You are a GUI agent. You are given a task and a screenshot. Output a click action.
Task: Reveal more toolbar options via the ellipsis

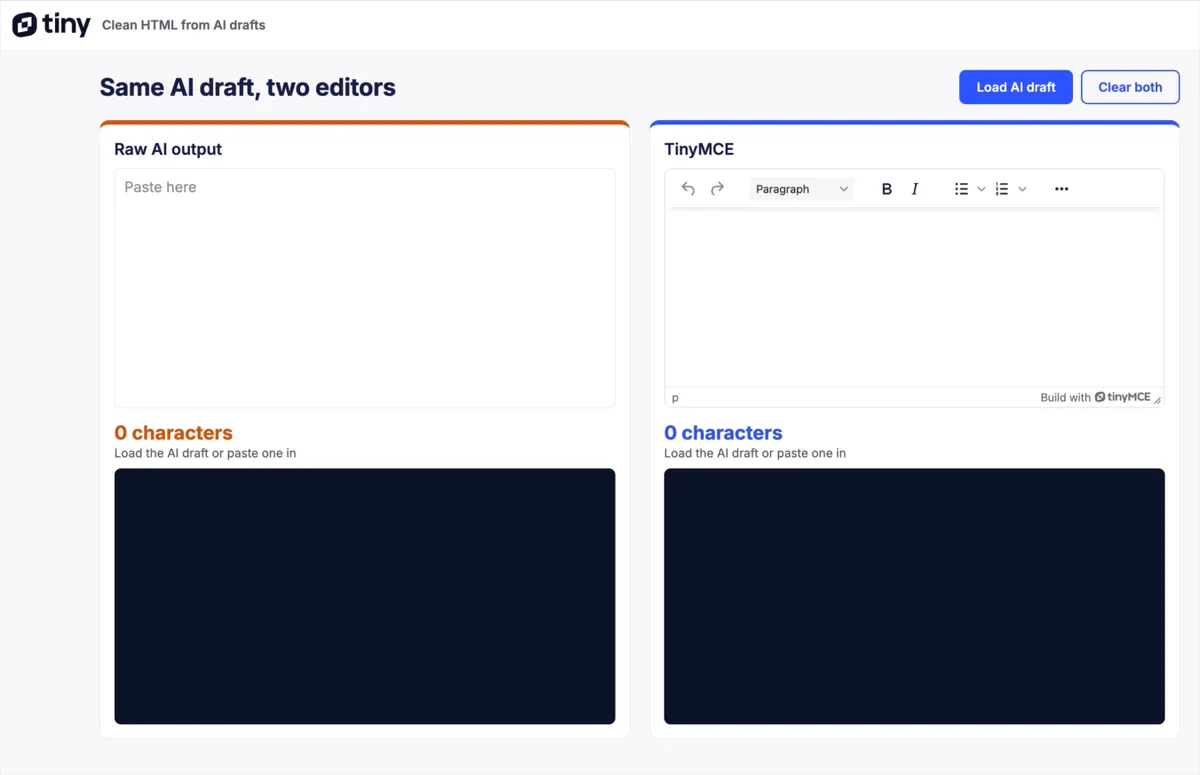click(1062, 189)
